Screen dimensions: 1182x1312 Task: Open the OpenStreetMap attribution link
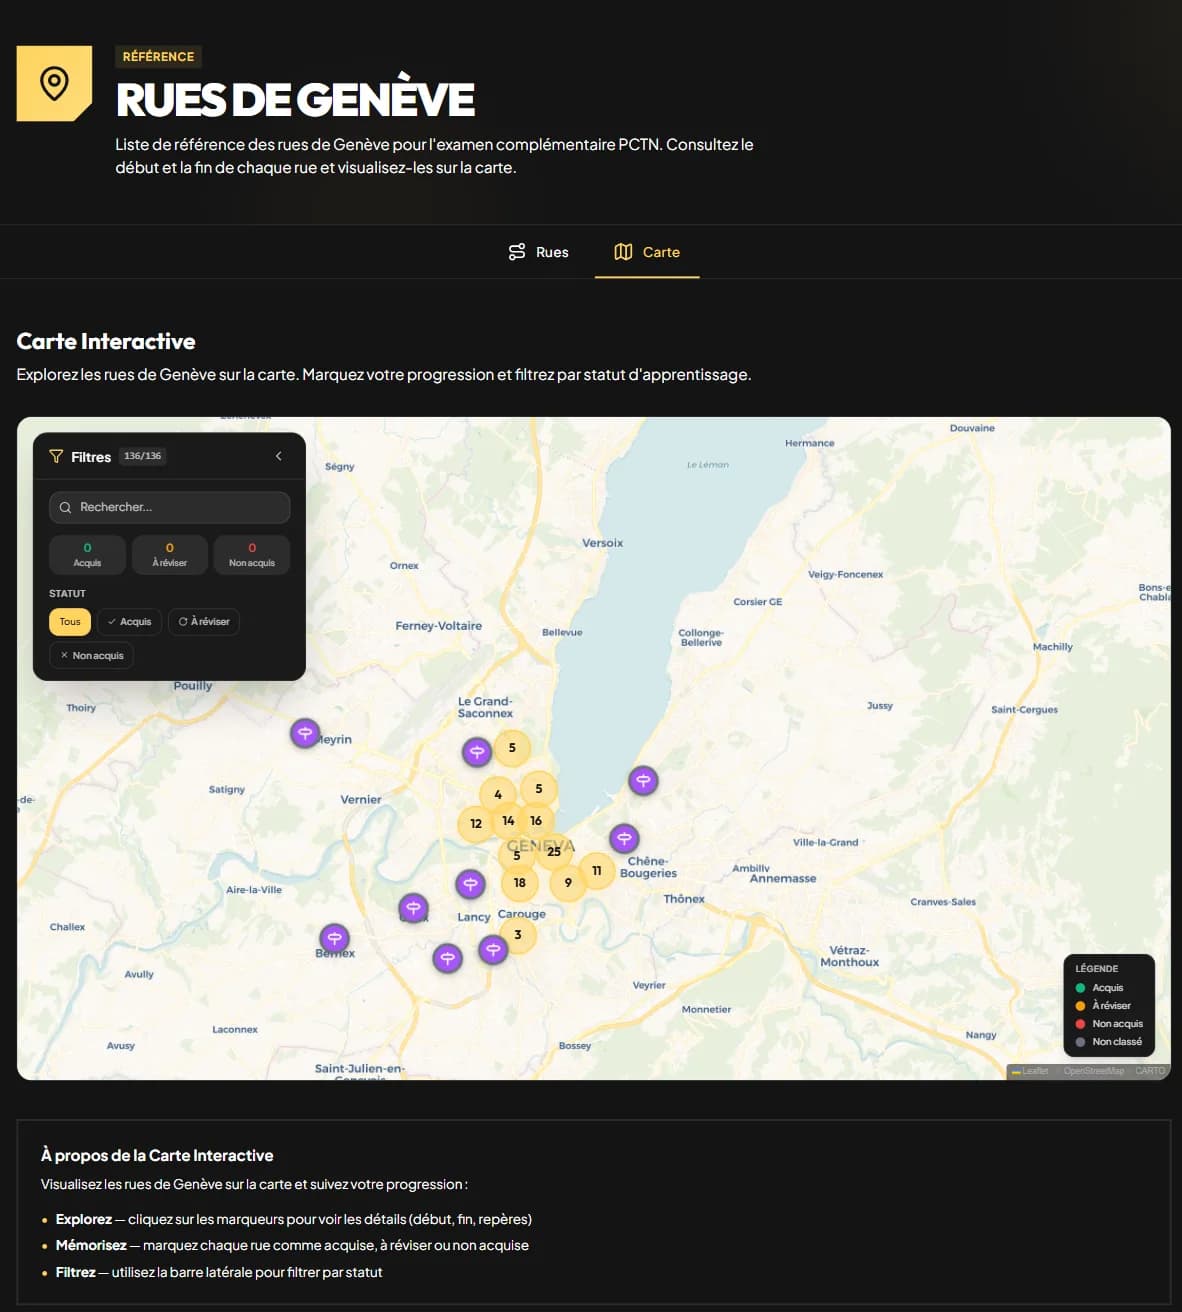1094,1071
